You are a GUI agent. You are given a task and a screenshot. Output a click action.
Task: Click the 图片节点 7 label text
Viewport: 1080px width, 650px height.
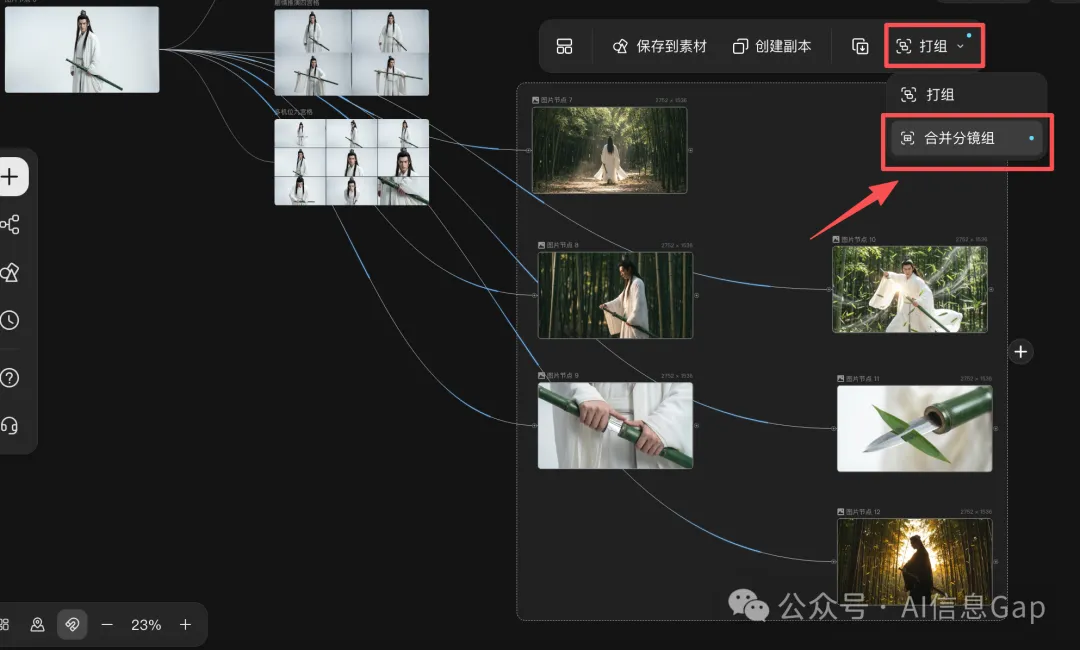(x=557, y=100)
